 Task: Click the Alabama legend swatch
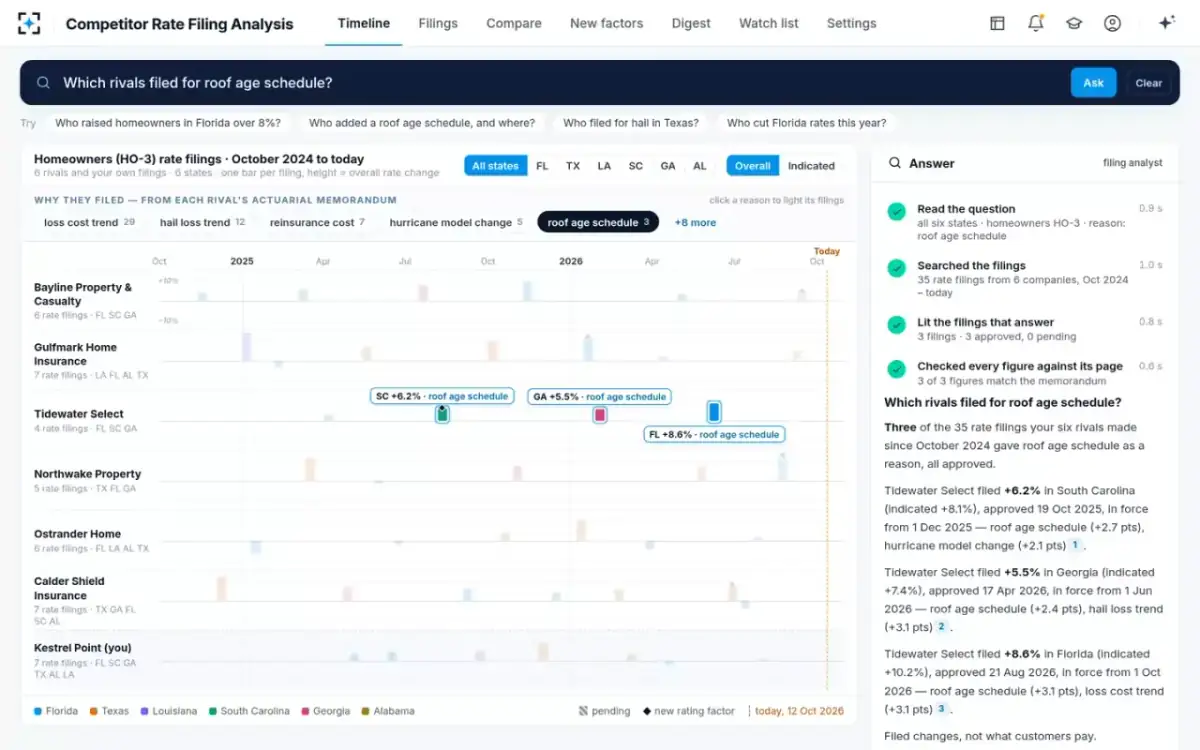tap(365, 711)
